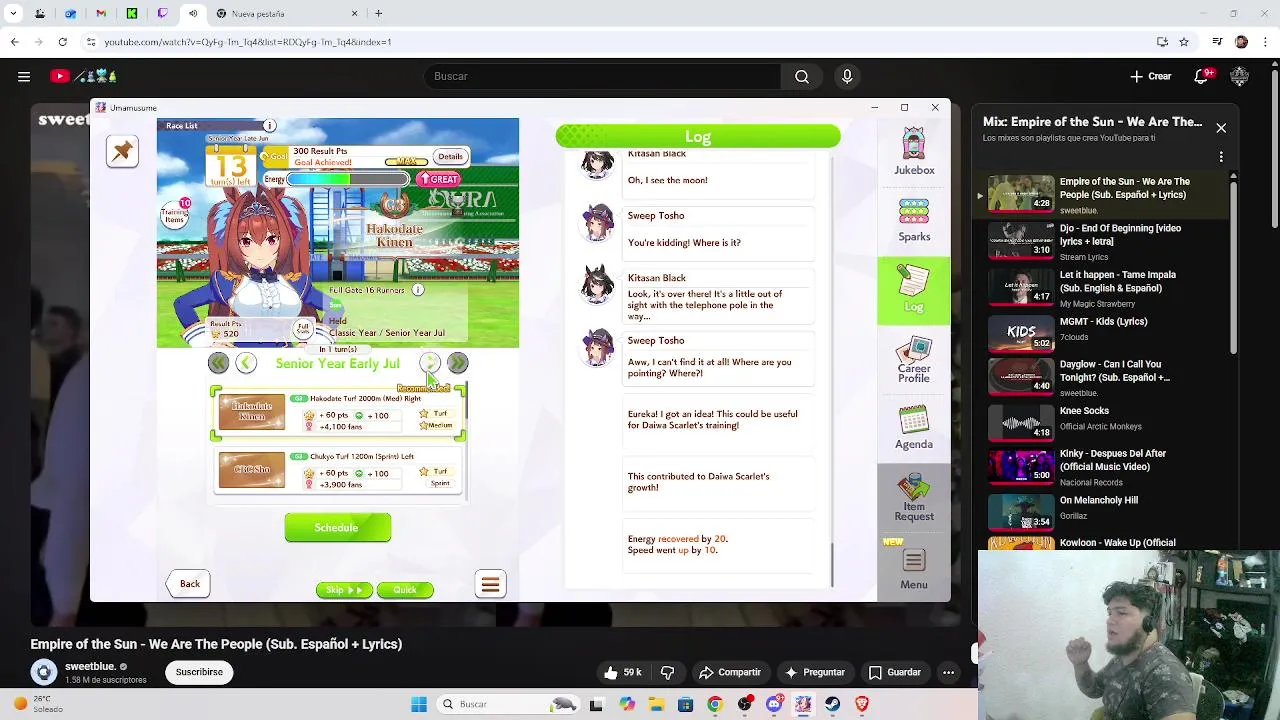The width and height of the screenshot is (1280, 720).
Task: Save video with Guardar button
Action: [x=895, y=672]
